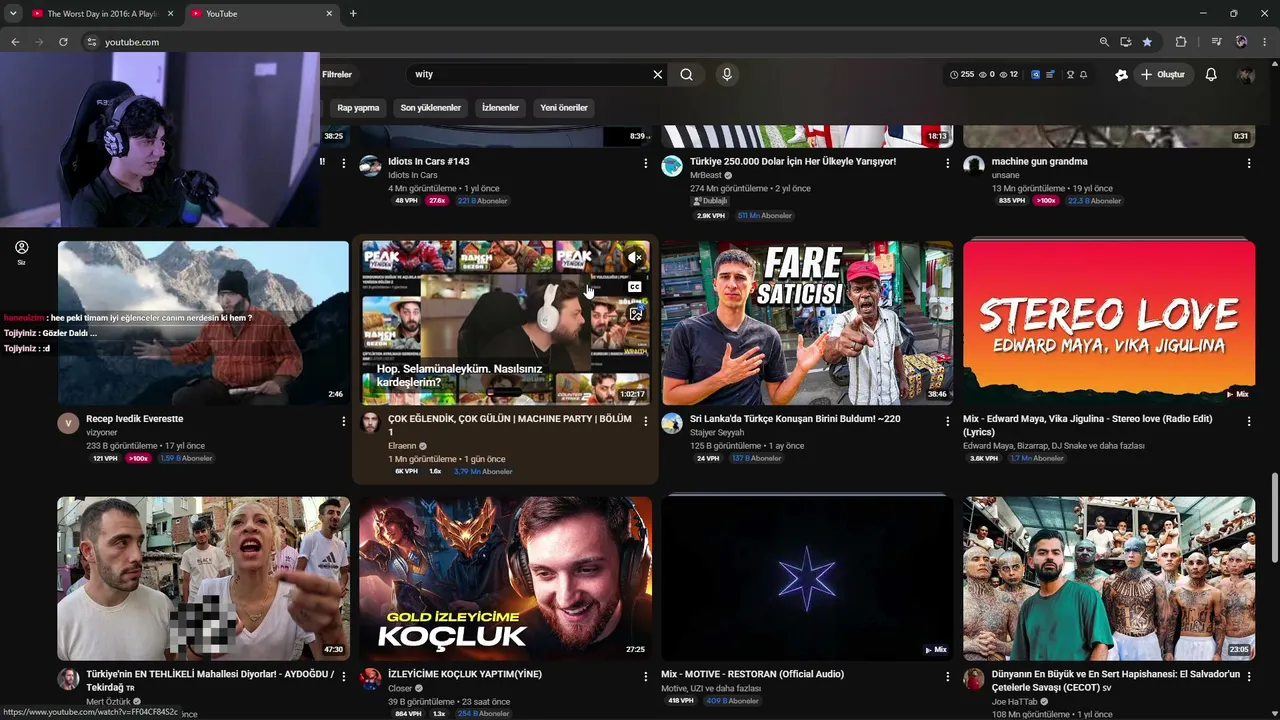Open the Chrome profile avatar
Image resolution: width=1280 pixels, height=720 pixels.
(x=1241, y=42)
